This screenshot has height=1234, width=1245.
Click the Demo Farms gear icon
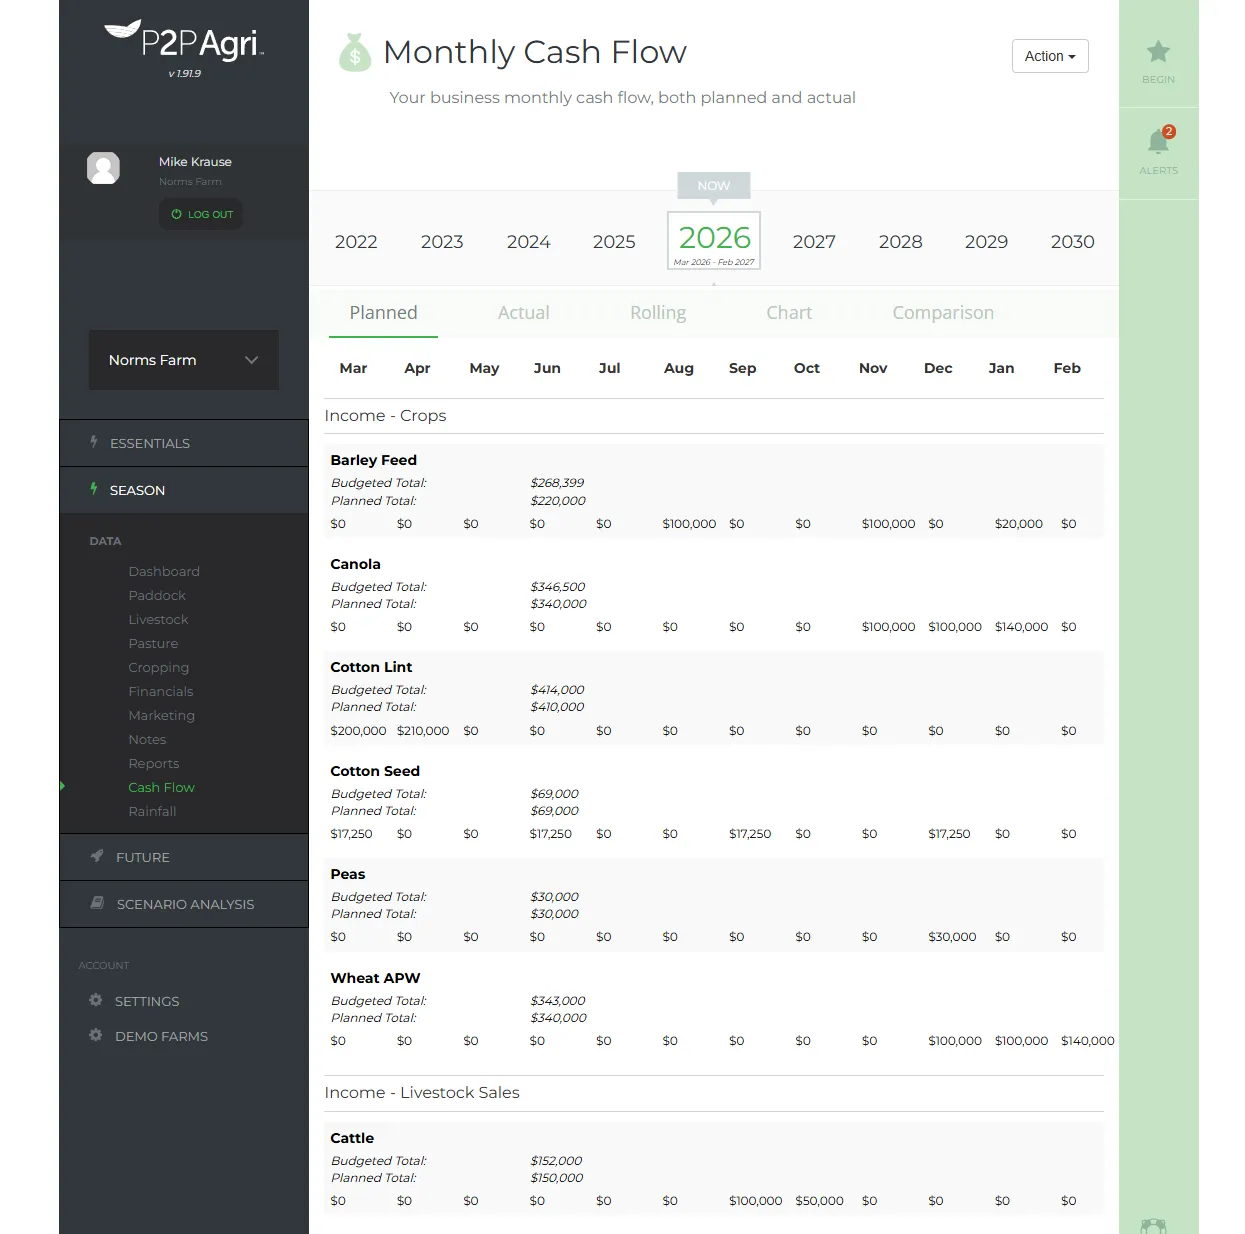95,1035
